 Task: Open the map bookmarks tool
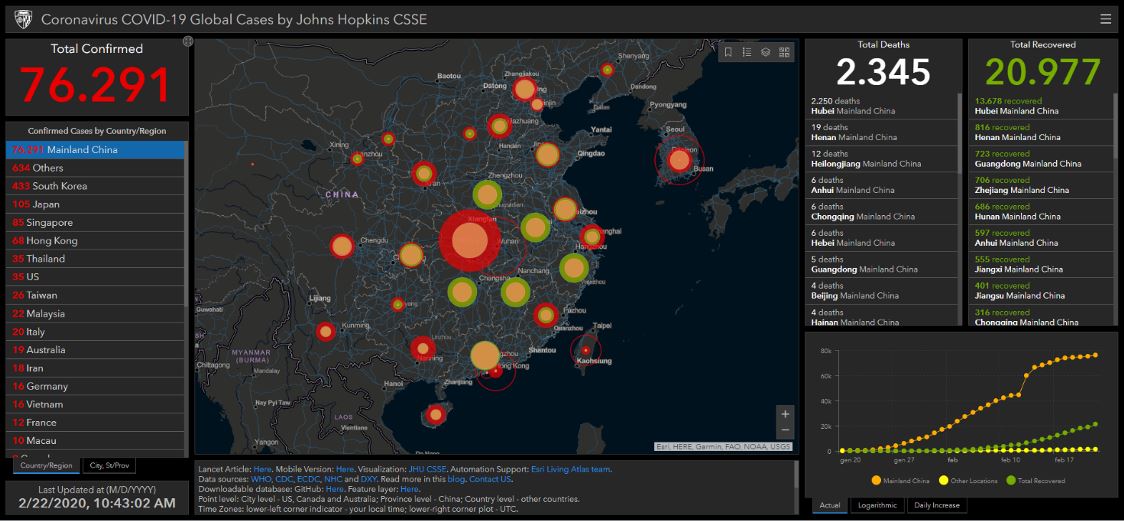pyautogui.click(x=728, y=52)
